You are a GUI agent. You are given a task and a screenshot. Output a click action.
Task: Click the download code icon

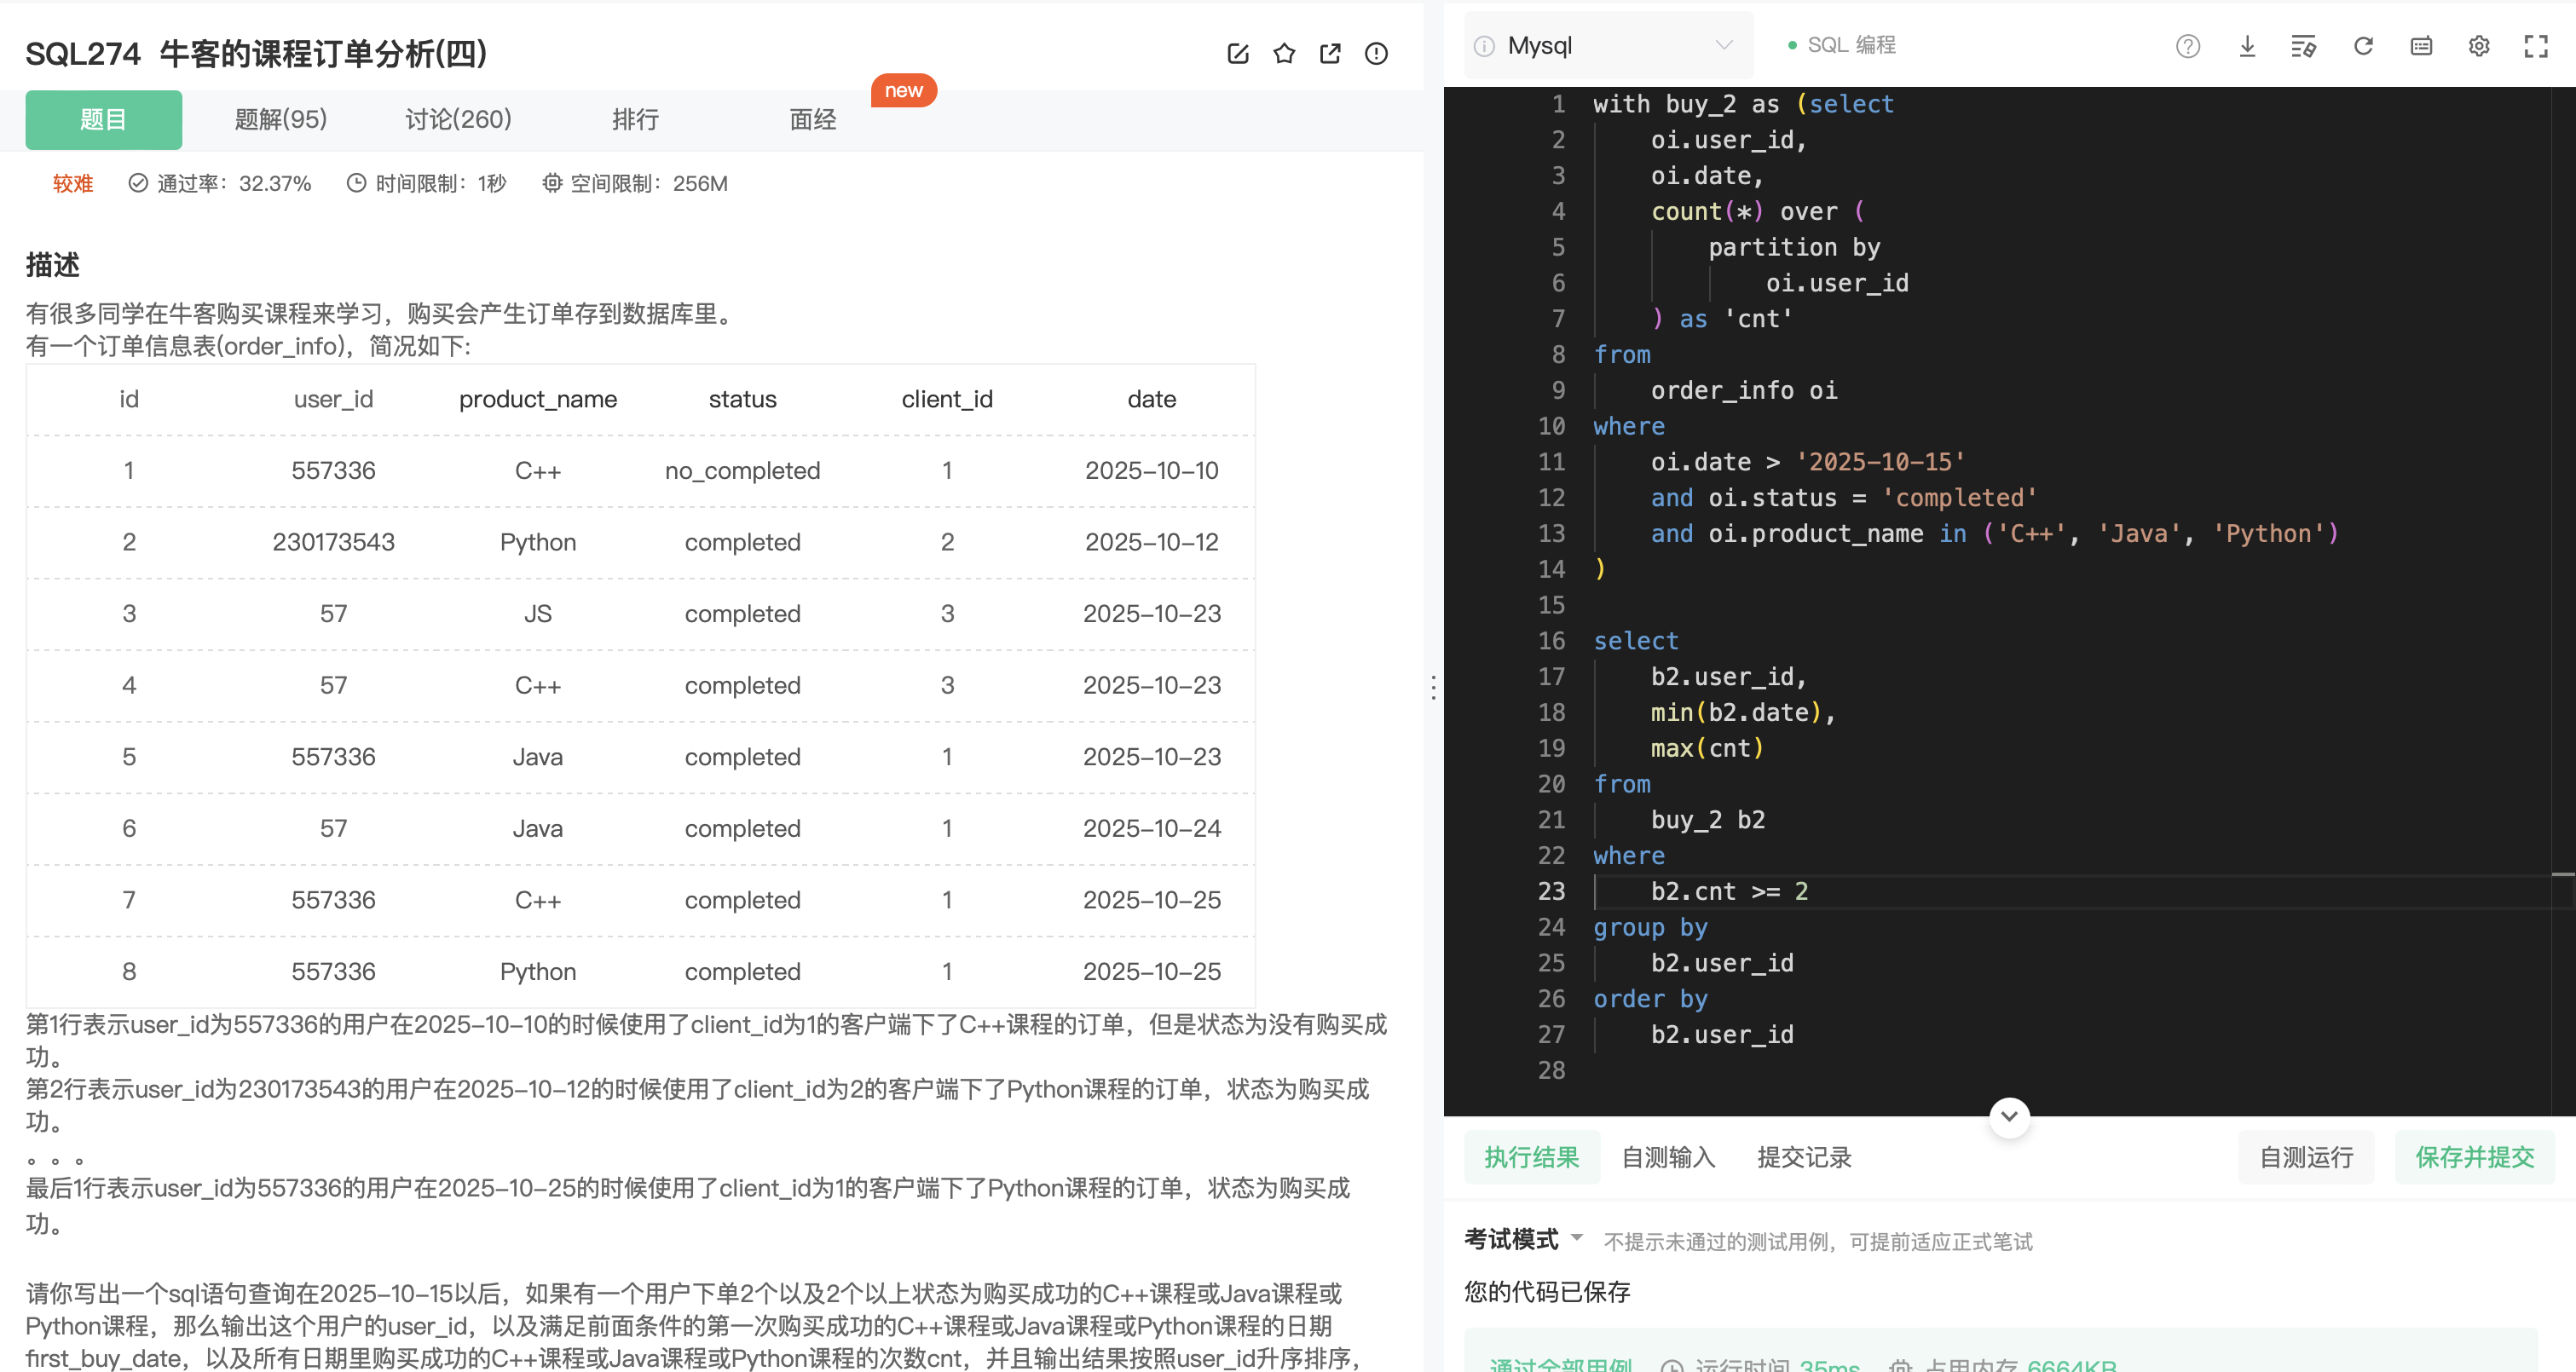tap(2246, 46)
